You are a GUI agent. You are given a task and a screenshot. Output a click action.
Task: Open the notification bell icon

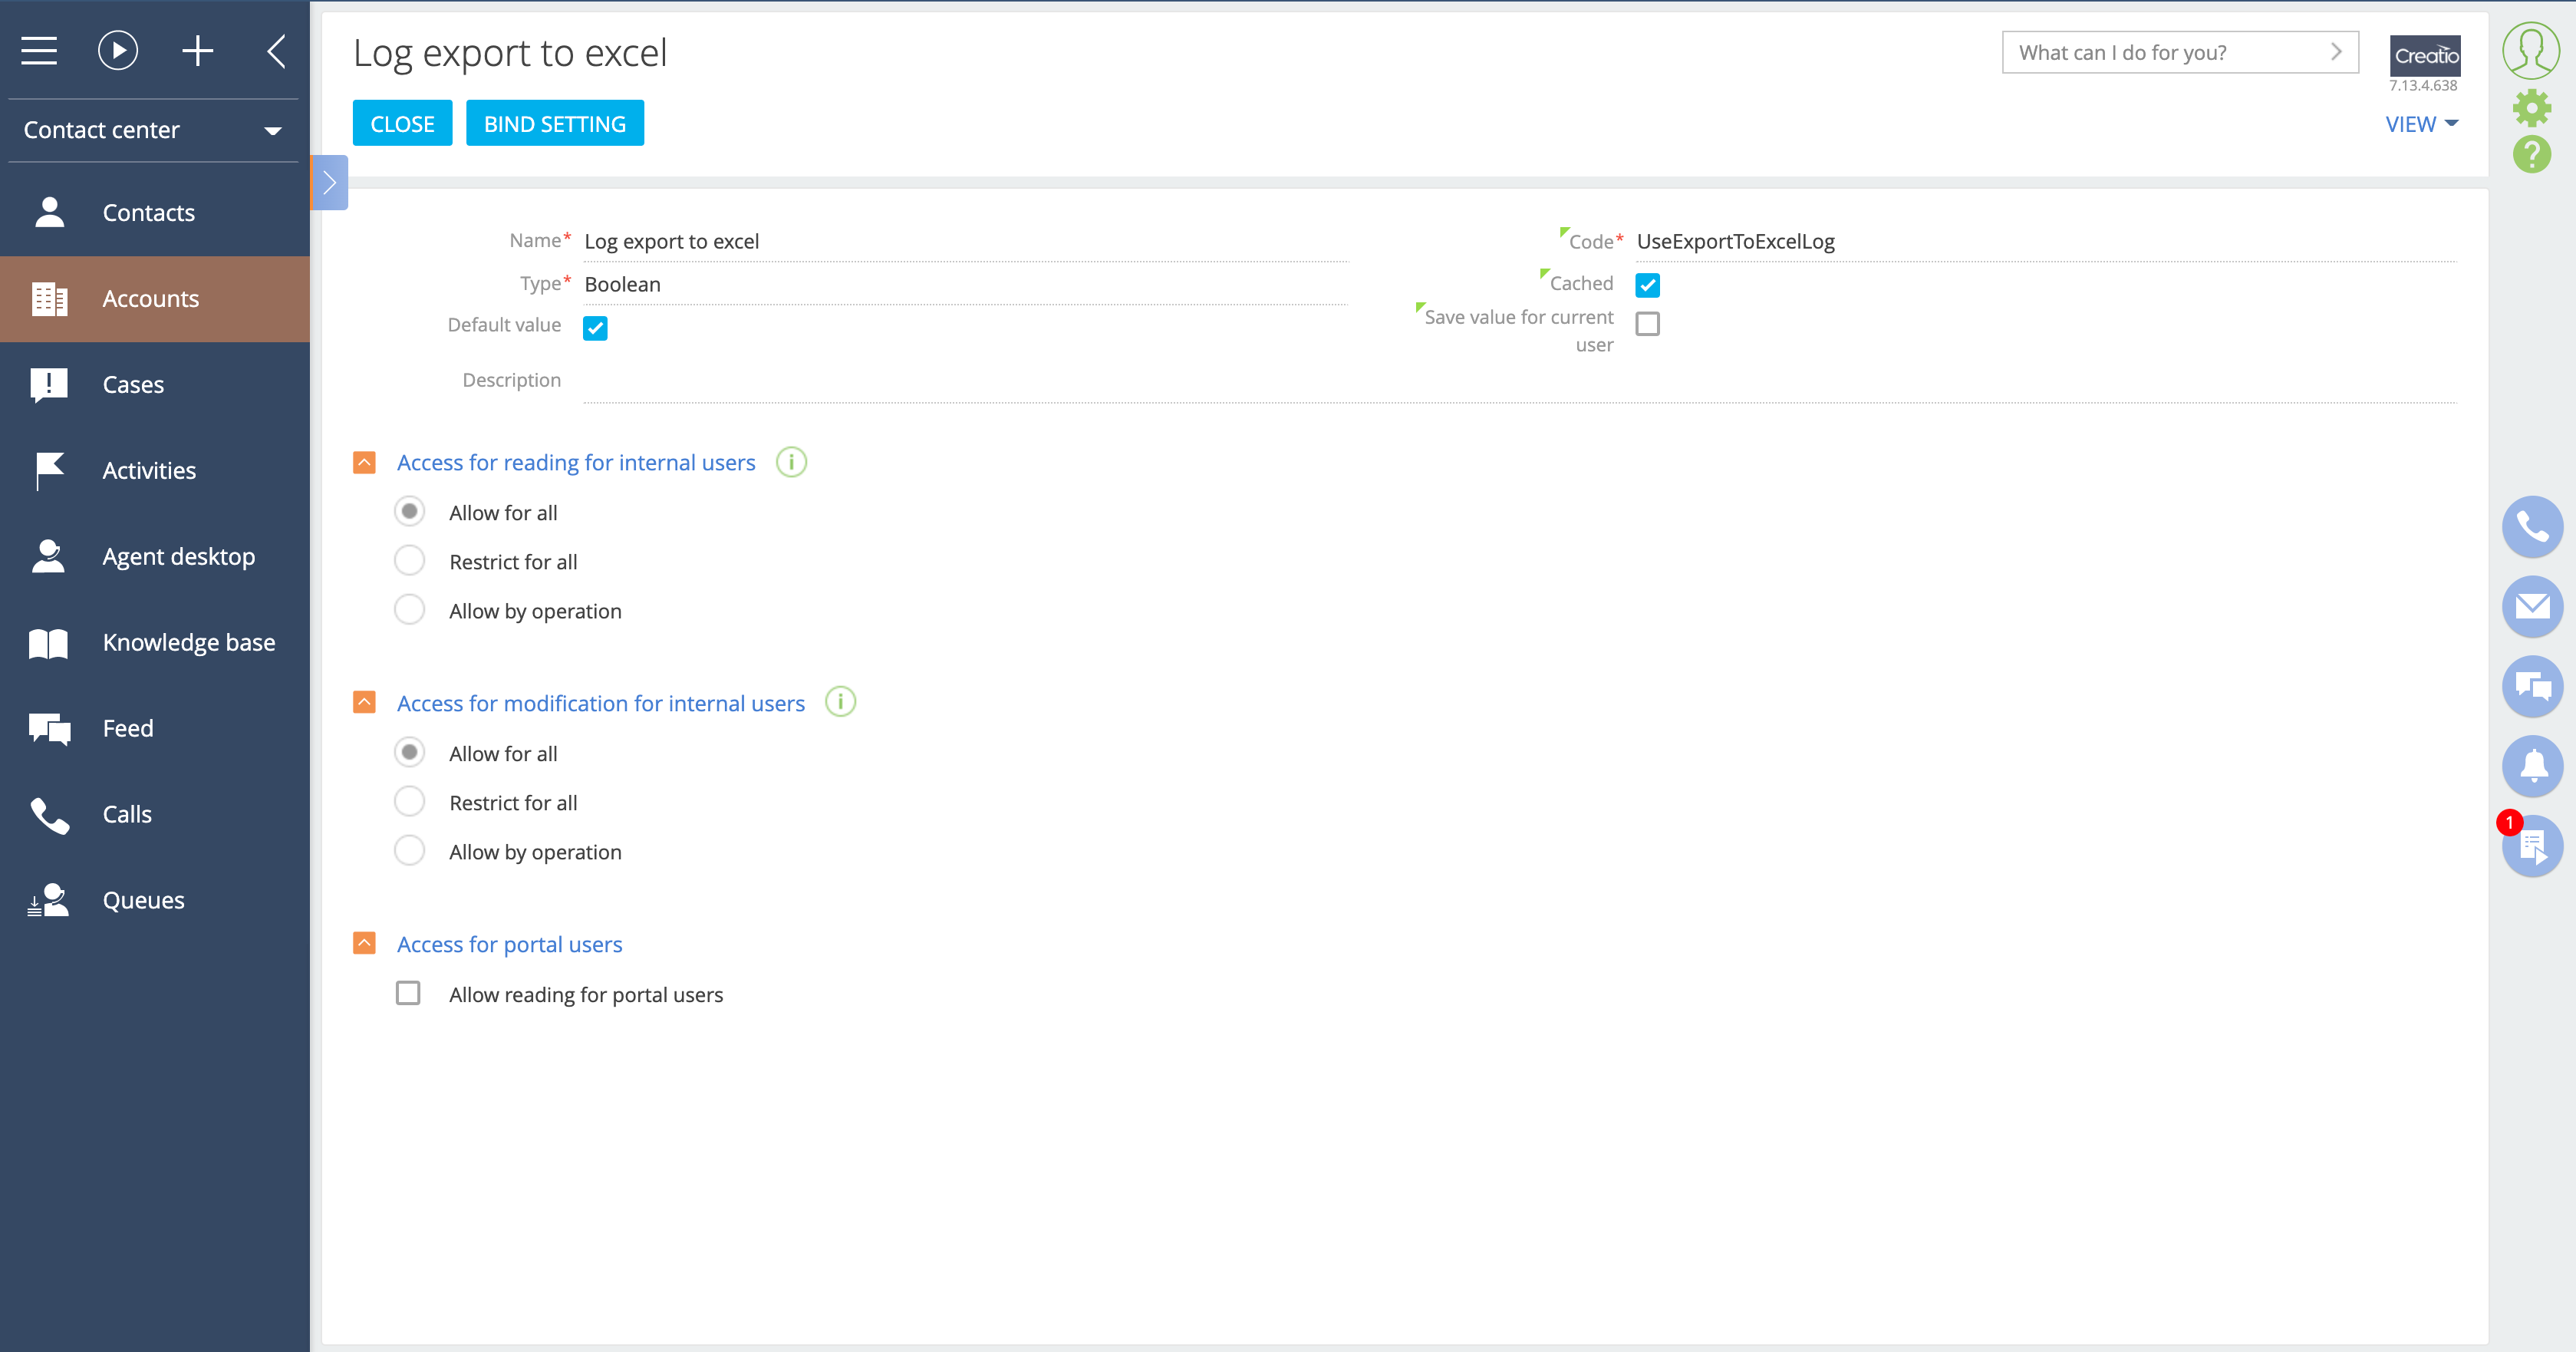2532,766
